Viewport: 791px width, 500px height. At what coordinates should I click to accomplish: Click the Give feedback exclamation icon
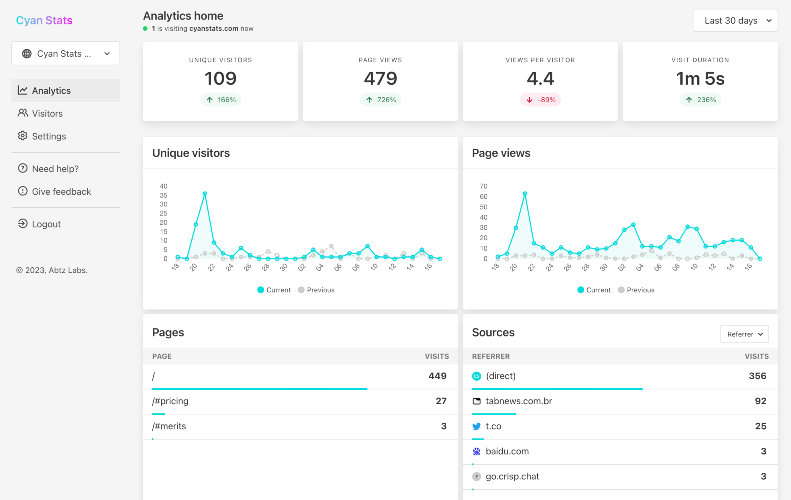pos(23,191)
